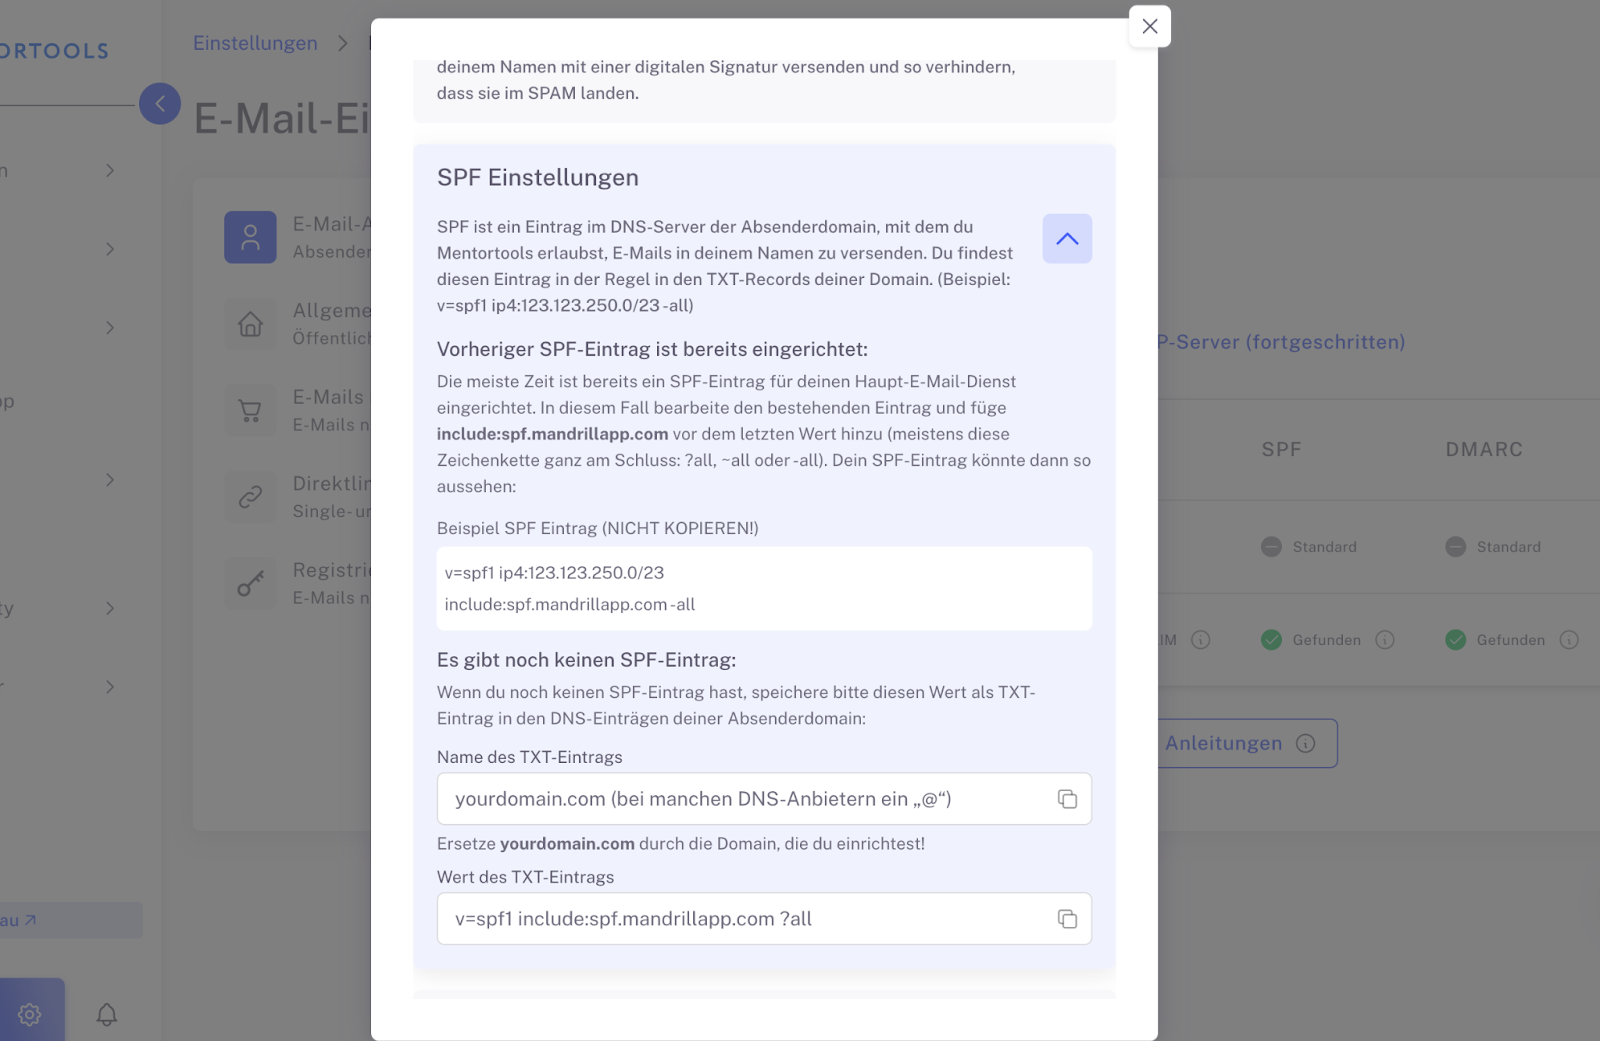Show info for DMARC Gefunden status

(x=1569, y=640)
